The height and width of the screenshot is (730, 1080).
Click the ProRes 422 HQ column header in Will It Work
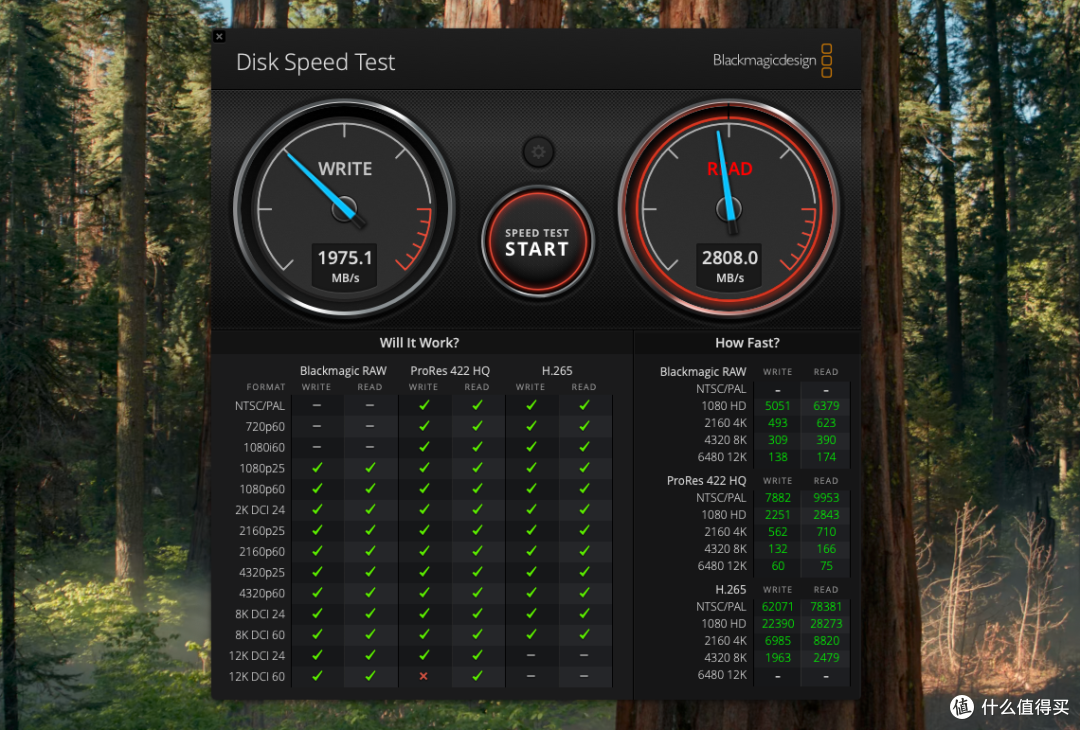click(x=450, y=371)
